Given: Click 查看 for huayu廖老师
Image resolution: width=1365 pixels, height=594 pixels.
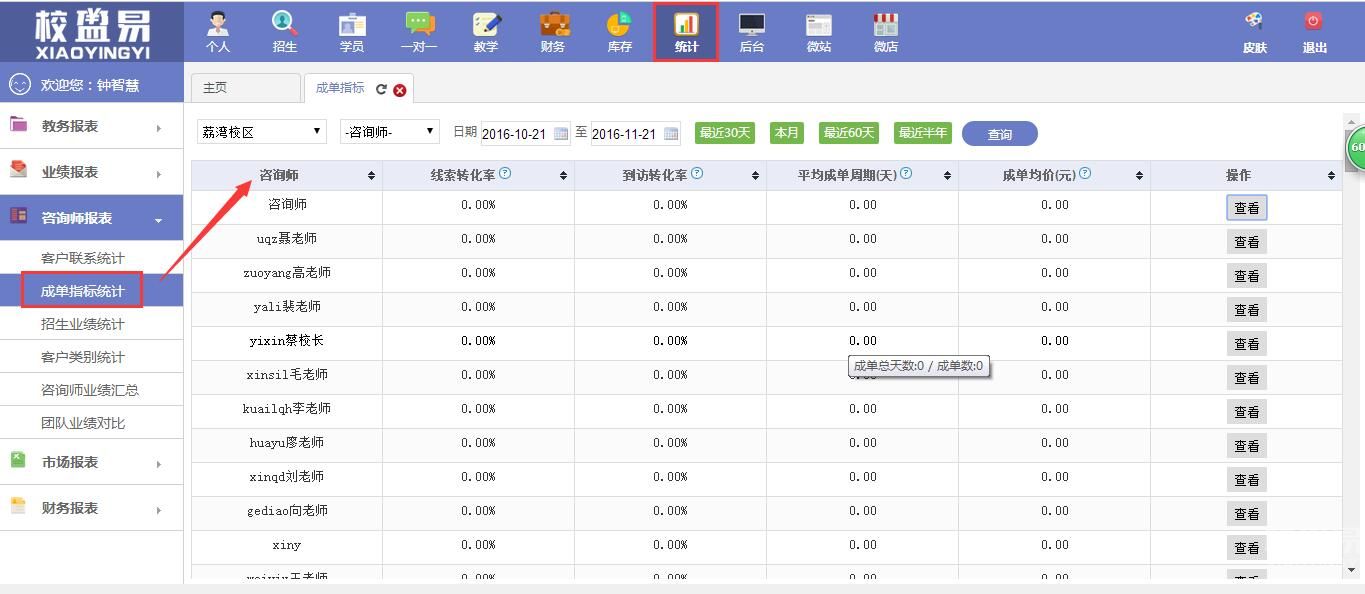Looking at the screenshot, I should (1247, 446).
